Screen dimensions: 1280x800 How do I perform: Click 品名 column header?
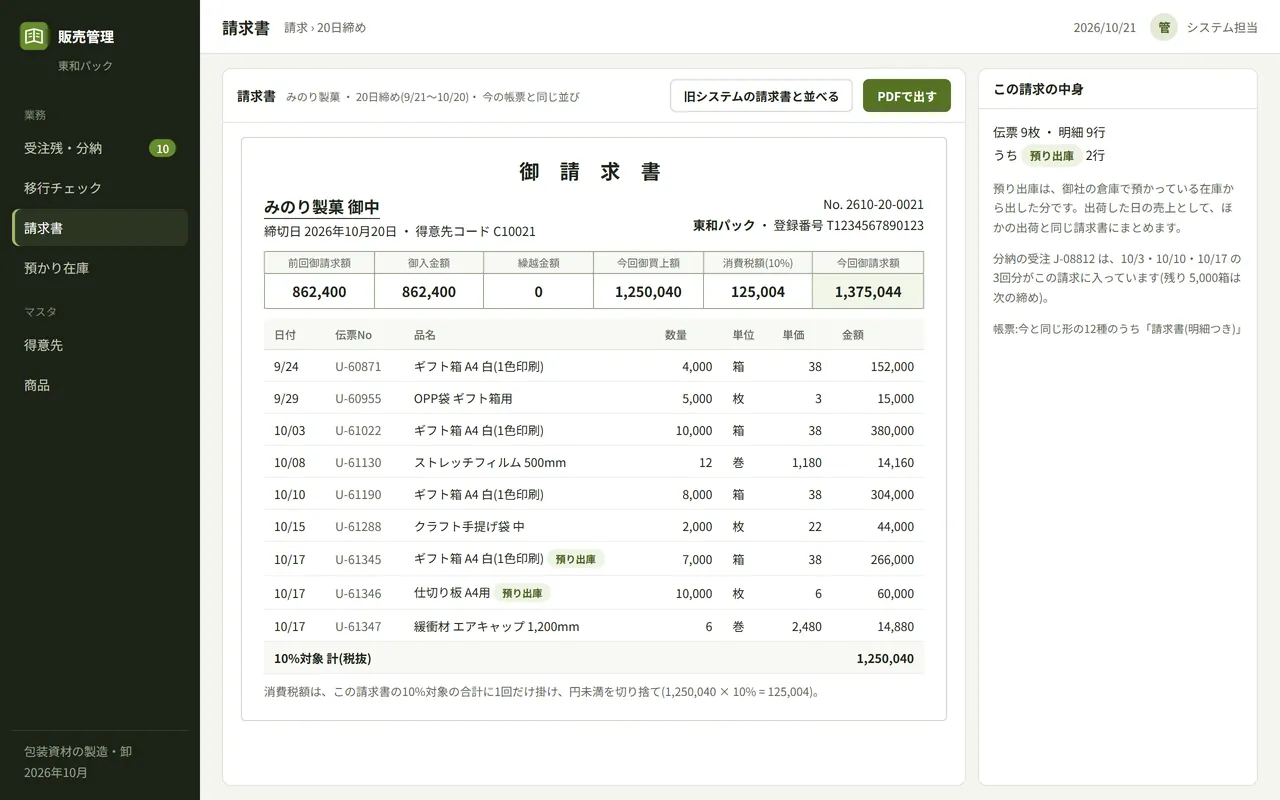pos(425,335)
